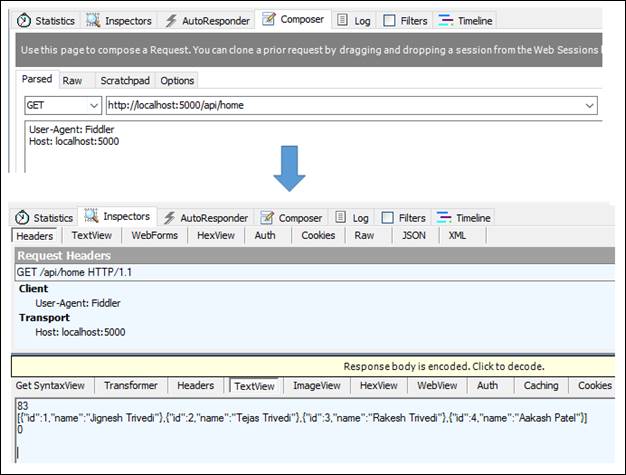Click the Inspectors magnifier icon in bottom panel
Viewport: 626px width, 475px height.
91,216
